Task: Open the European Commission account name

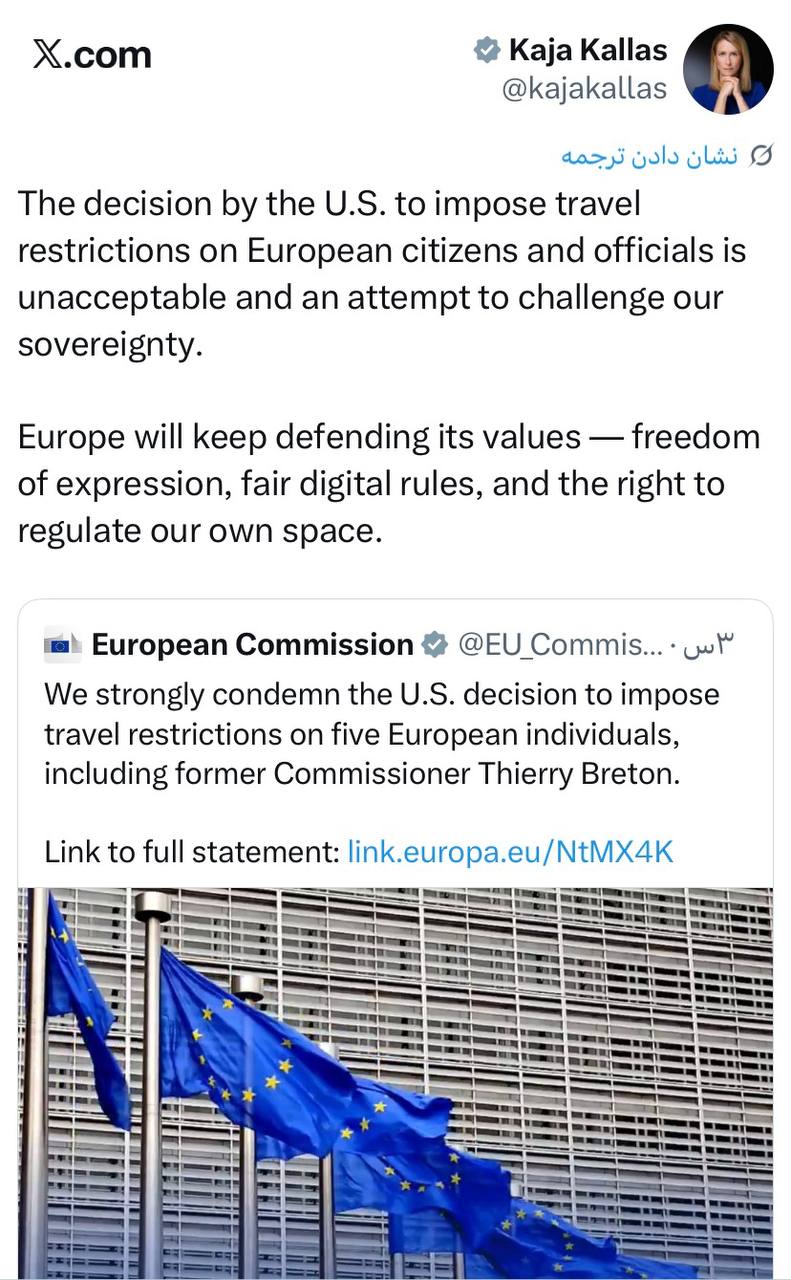Action: point(252,646)
